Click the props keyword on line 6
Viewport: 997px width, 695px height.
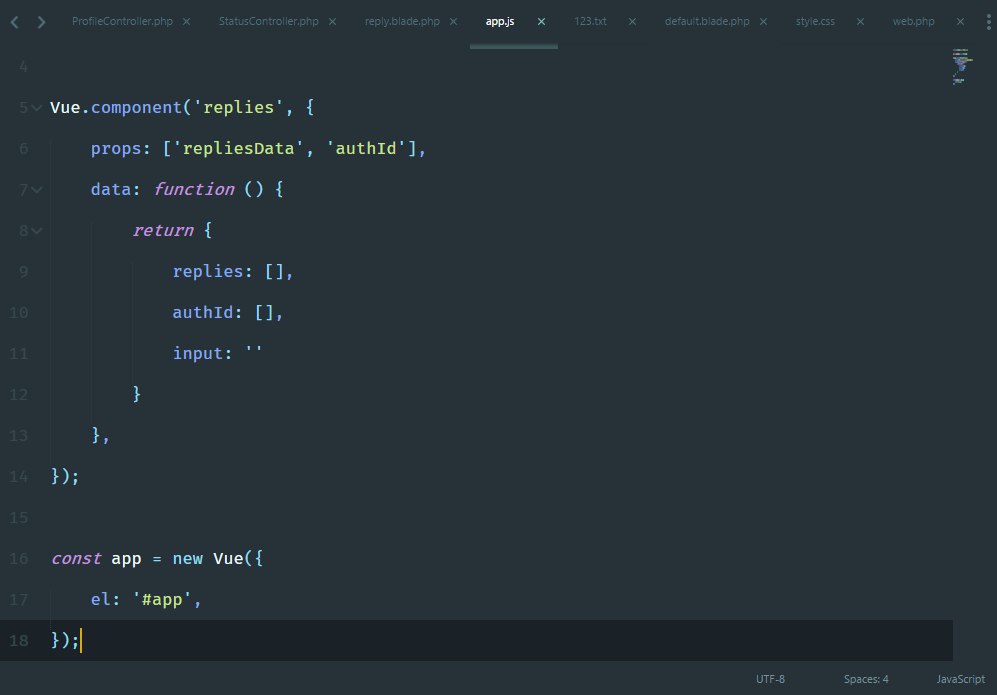point(116,149)
